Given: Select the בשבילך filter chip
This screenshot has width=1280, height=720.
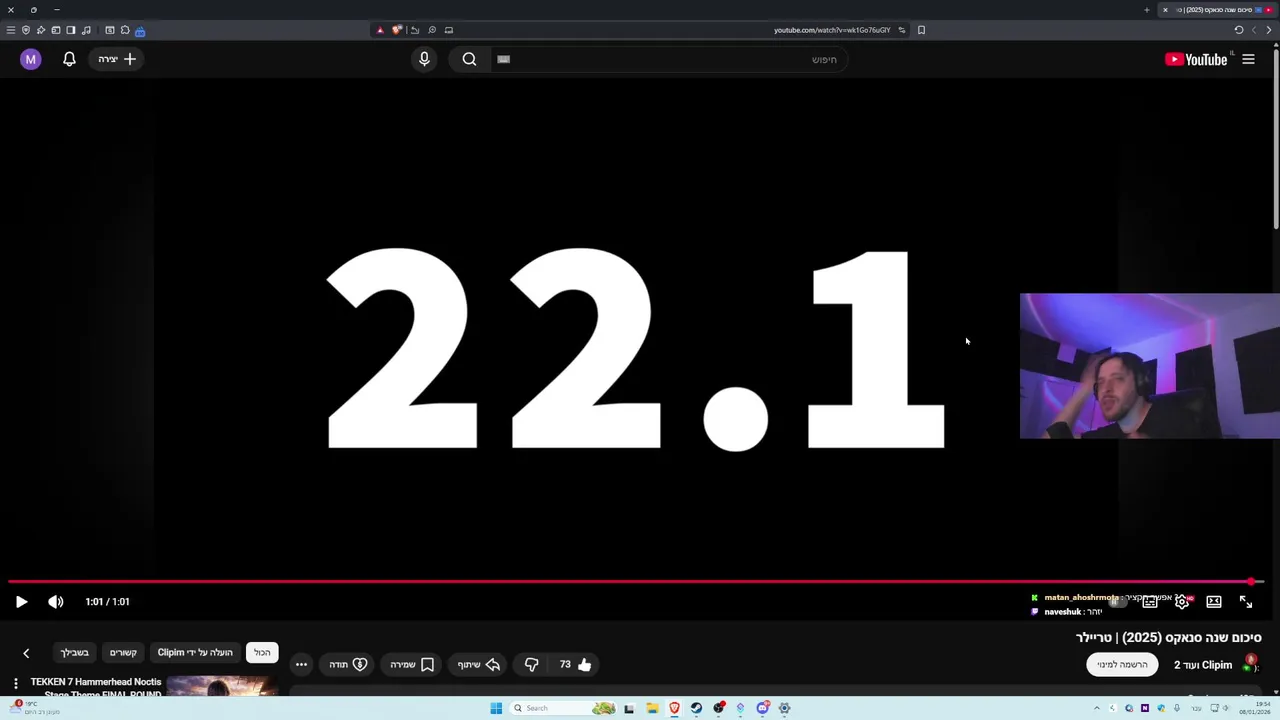Looking at the screenshot, I should click(75, 652).
